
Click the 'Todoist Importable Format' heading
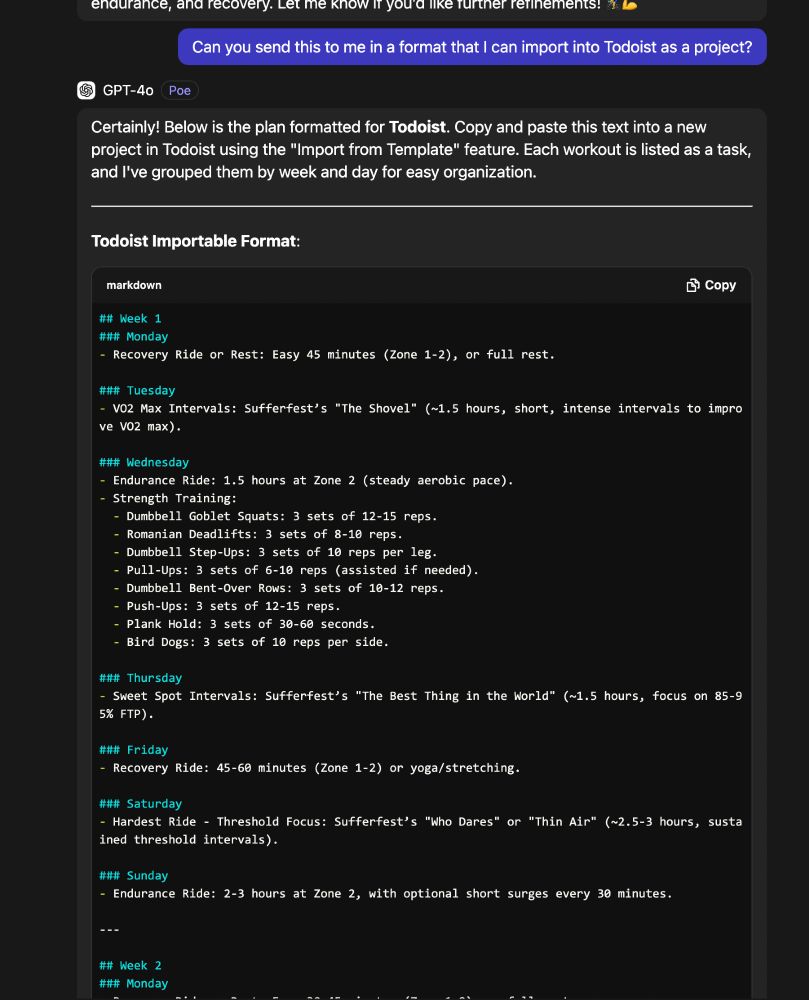(x=195, y=240)
